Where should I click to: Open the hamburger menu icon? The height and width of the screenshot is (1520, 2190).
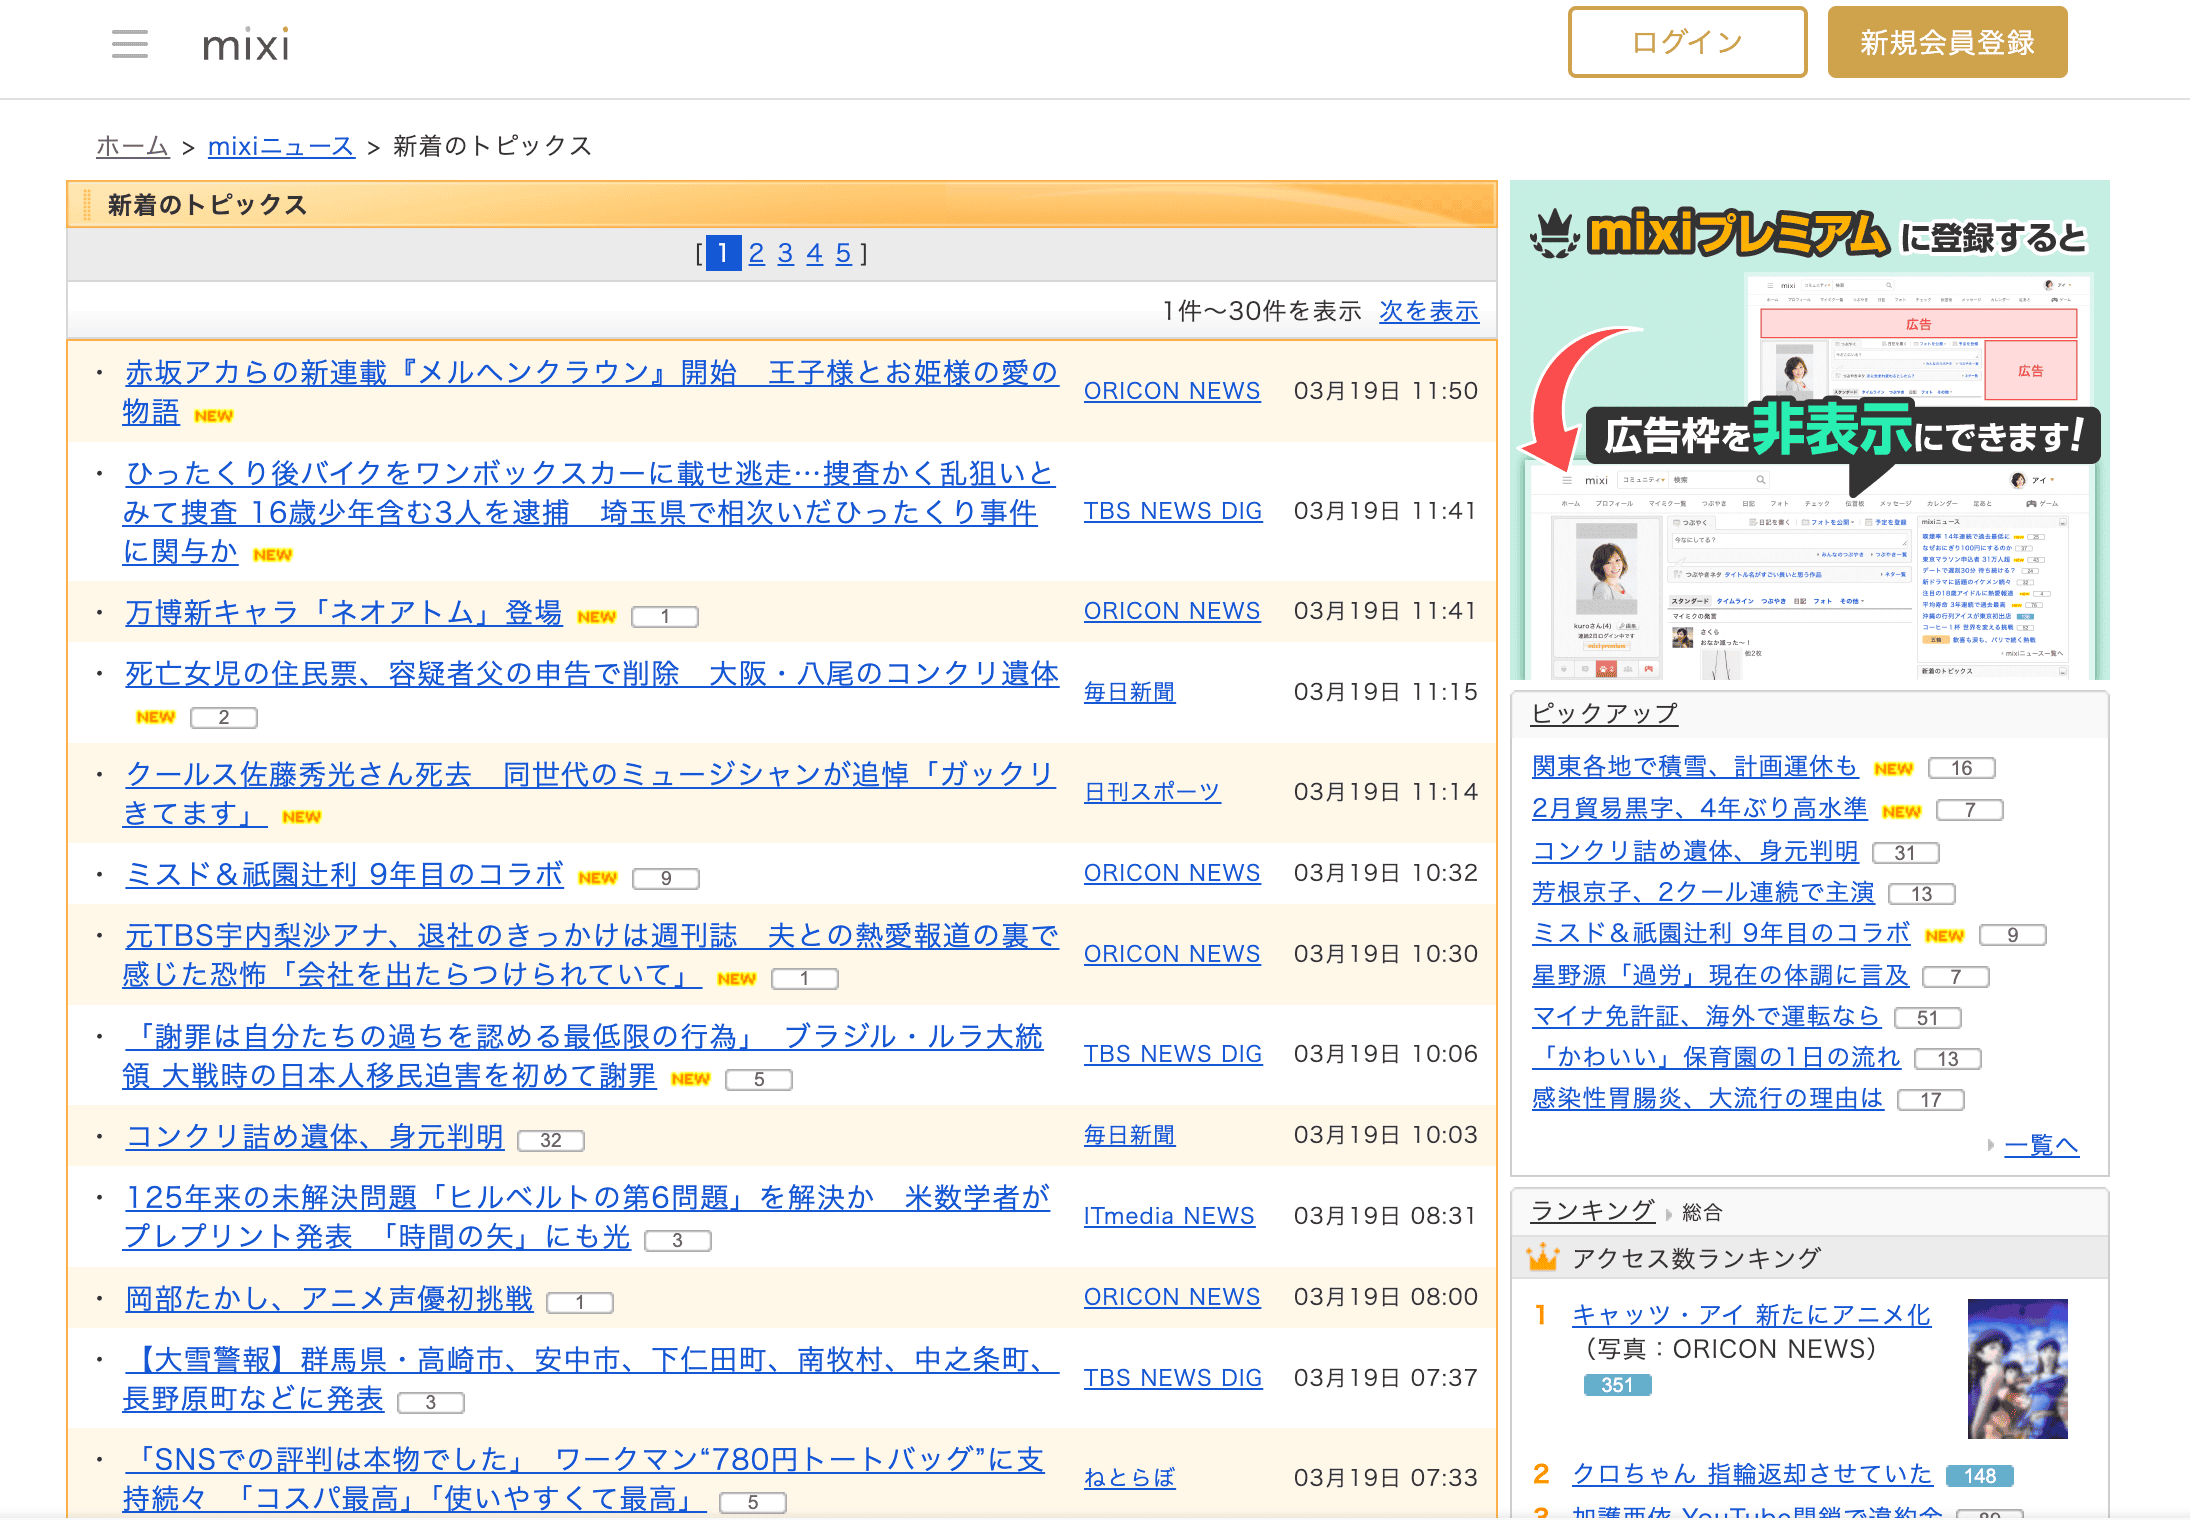[x=130, y=44]
